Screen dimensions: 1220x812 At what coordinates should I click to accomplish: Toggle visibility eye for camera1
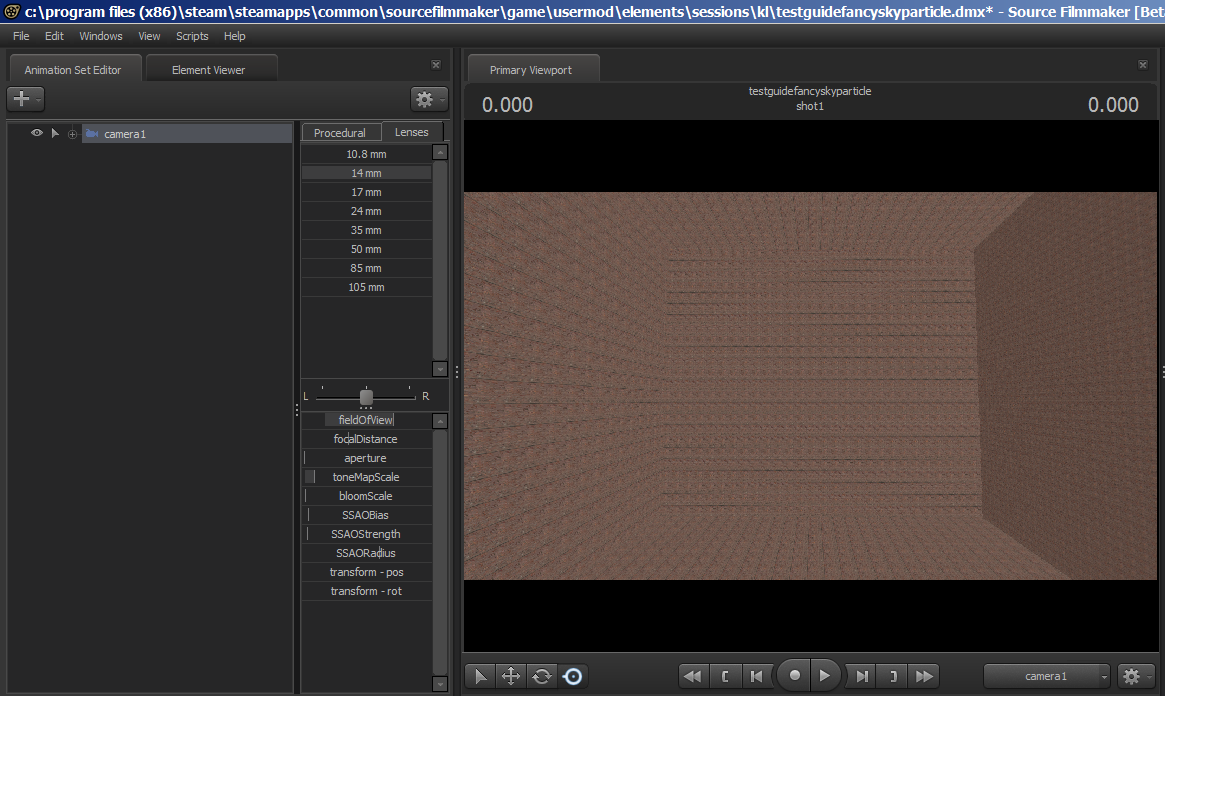(x=37, y=133)
